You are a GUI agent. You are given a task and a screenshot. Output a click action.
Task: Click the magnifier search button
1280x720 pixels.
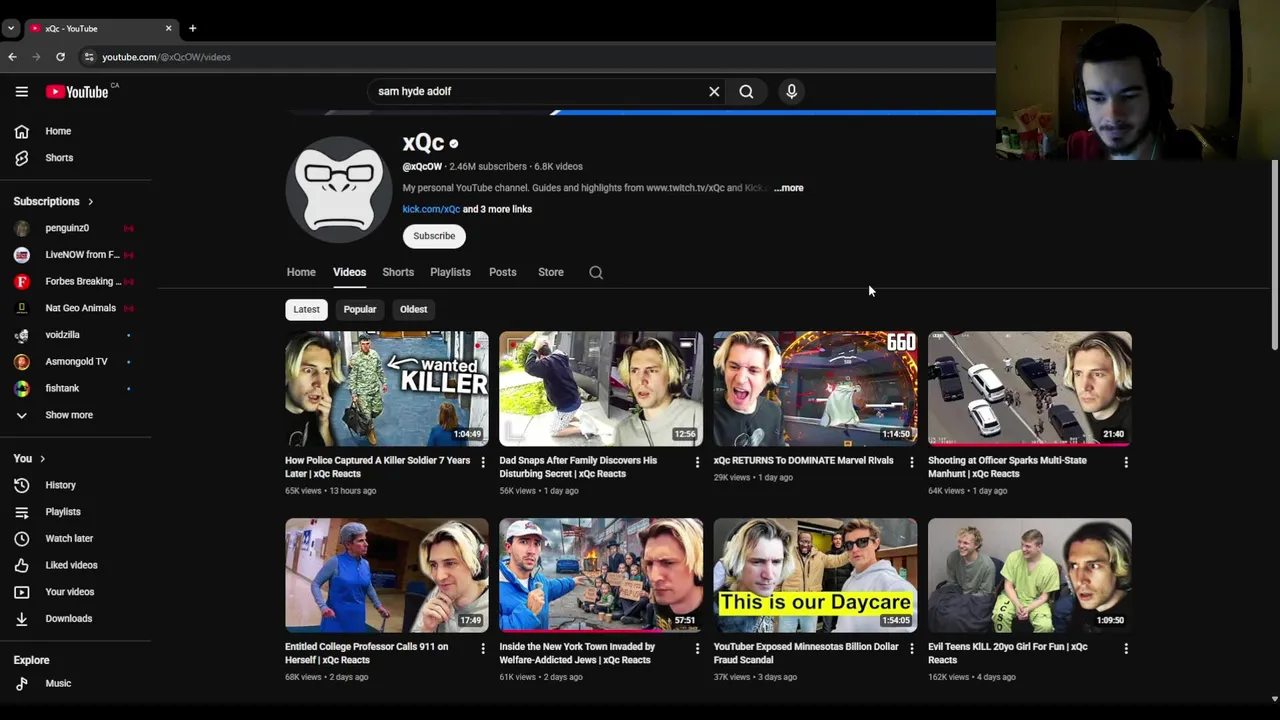point(746,91)
